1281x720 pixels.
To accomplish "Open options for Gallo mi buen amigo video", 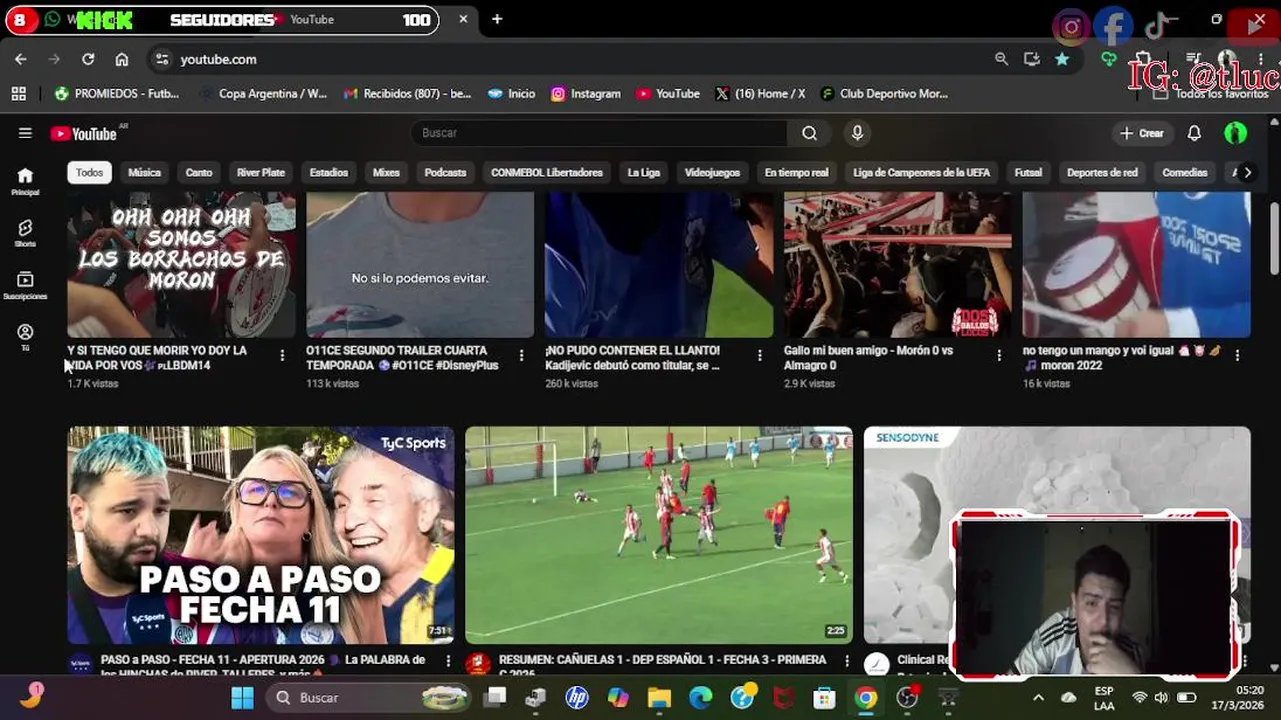I will 998,355.
